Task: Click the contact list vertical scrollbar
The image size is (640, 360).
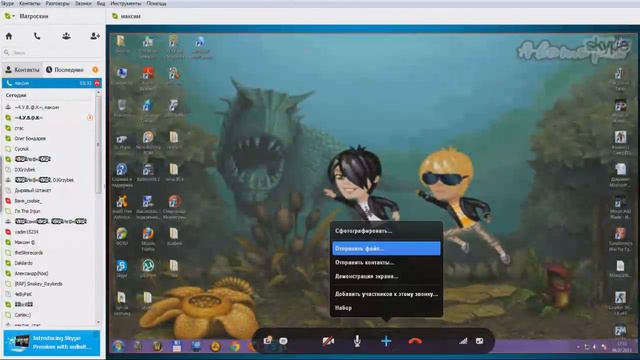Action: coord(98,145)
